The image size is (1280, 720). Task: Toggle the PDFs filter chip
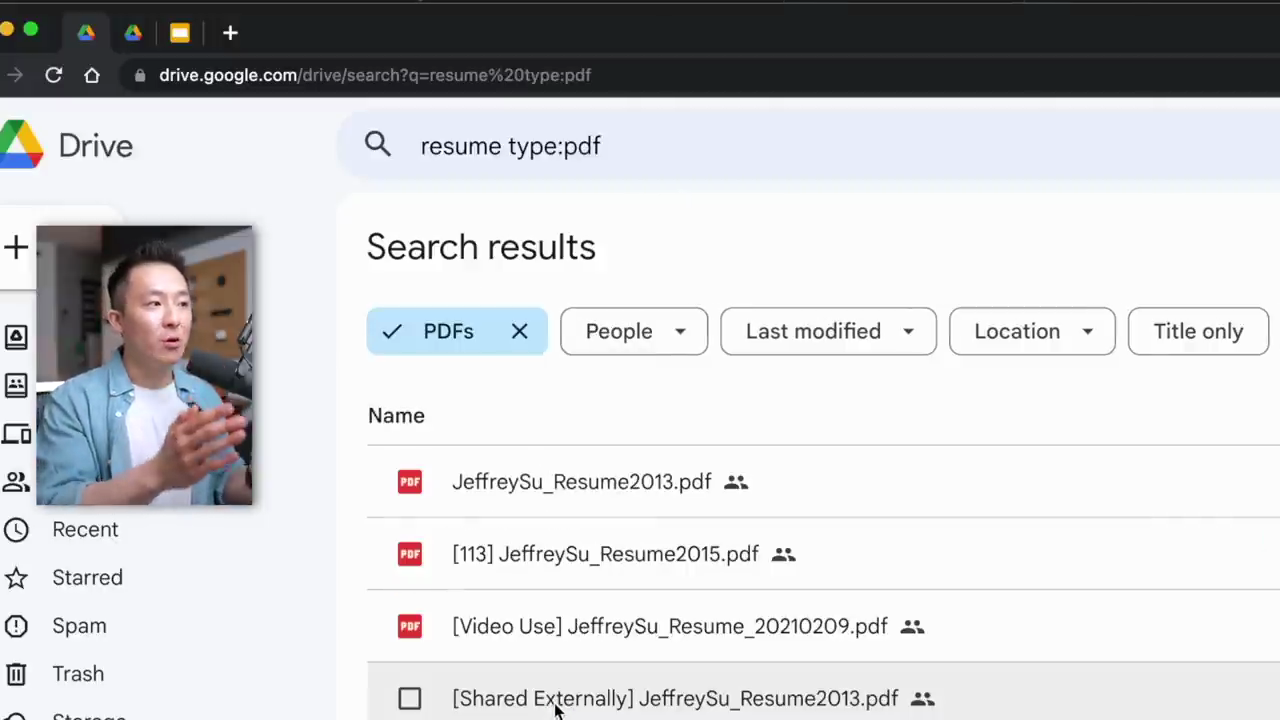(457, 331)
